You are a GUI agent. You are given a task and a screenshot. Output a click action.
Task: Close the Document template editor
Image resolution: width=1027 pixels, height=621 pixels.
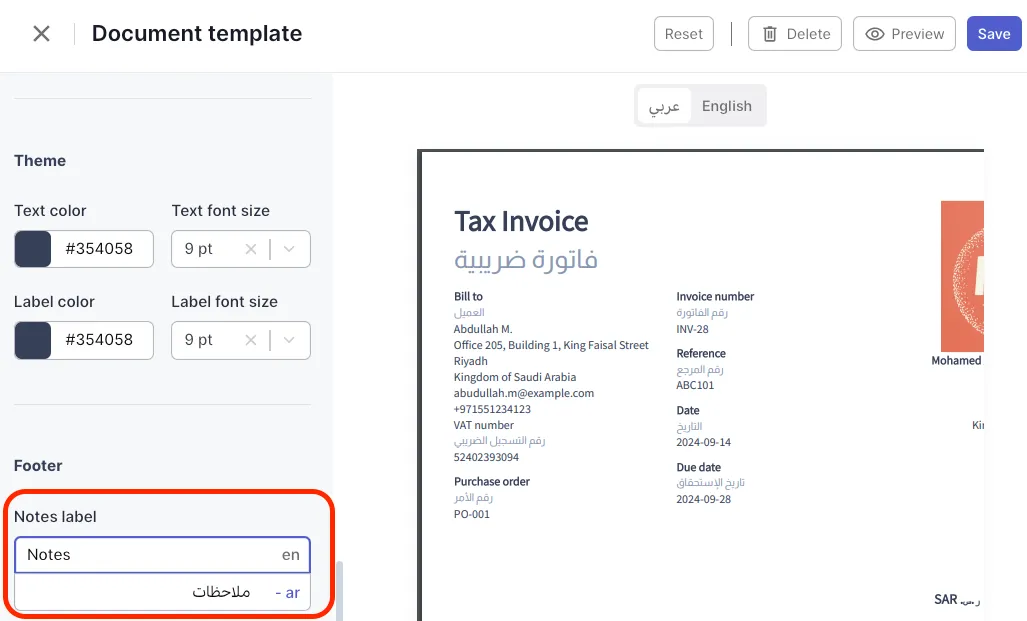coord(41,34)
